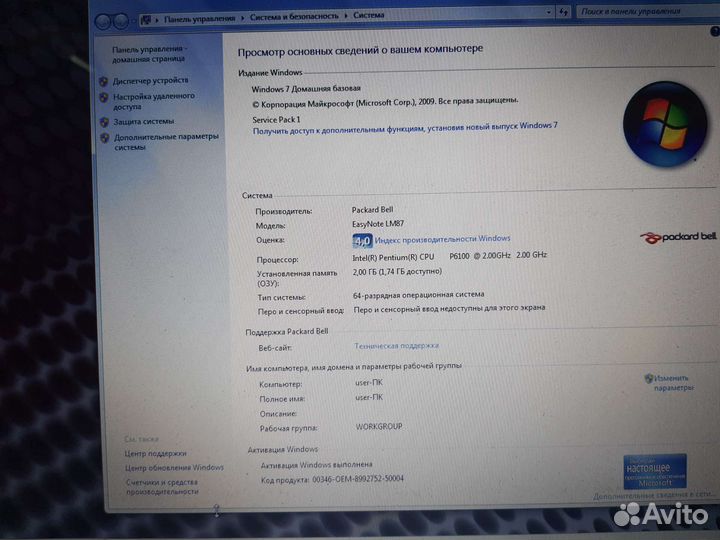Click the user-ПК value beside Компьютер
The image size is (720, 540).
pyautogui.click(x=369, y=382)
